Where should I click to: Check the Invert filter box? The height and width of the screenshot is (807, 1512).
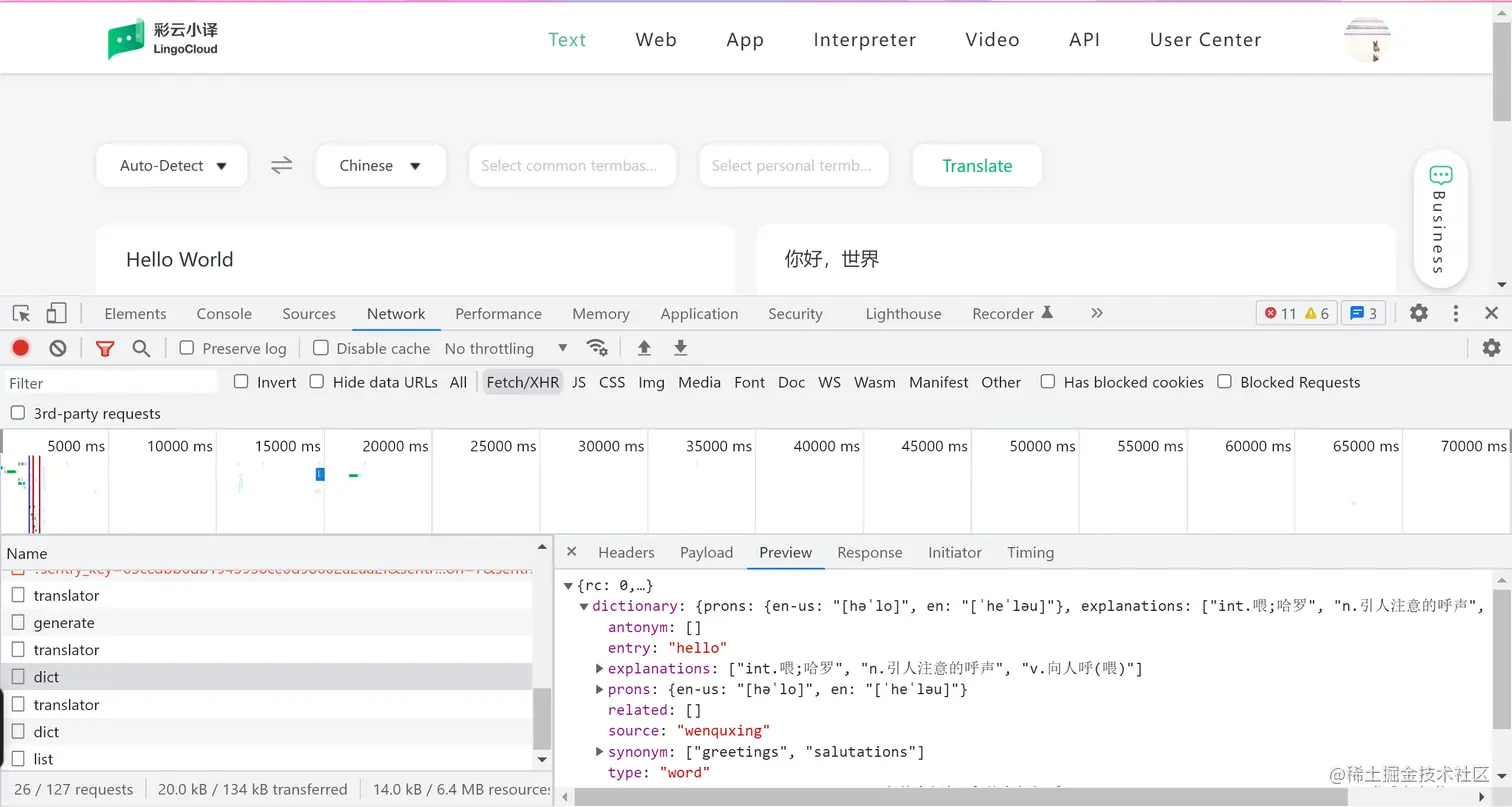pos(241,381)
